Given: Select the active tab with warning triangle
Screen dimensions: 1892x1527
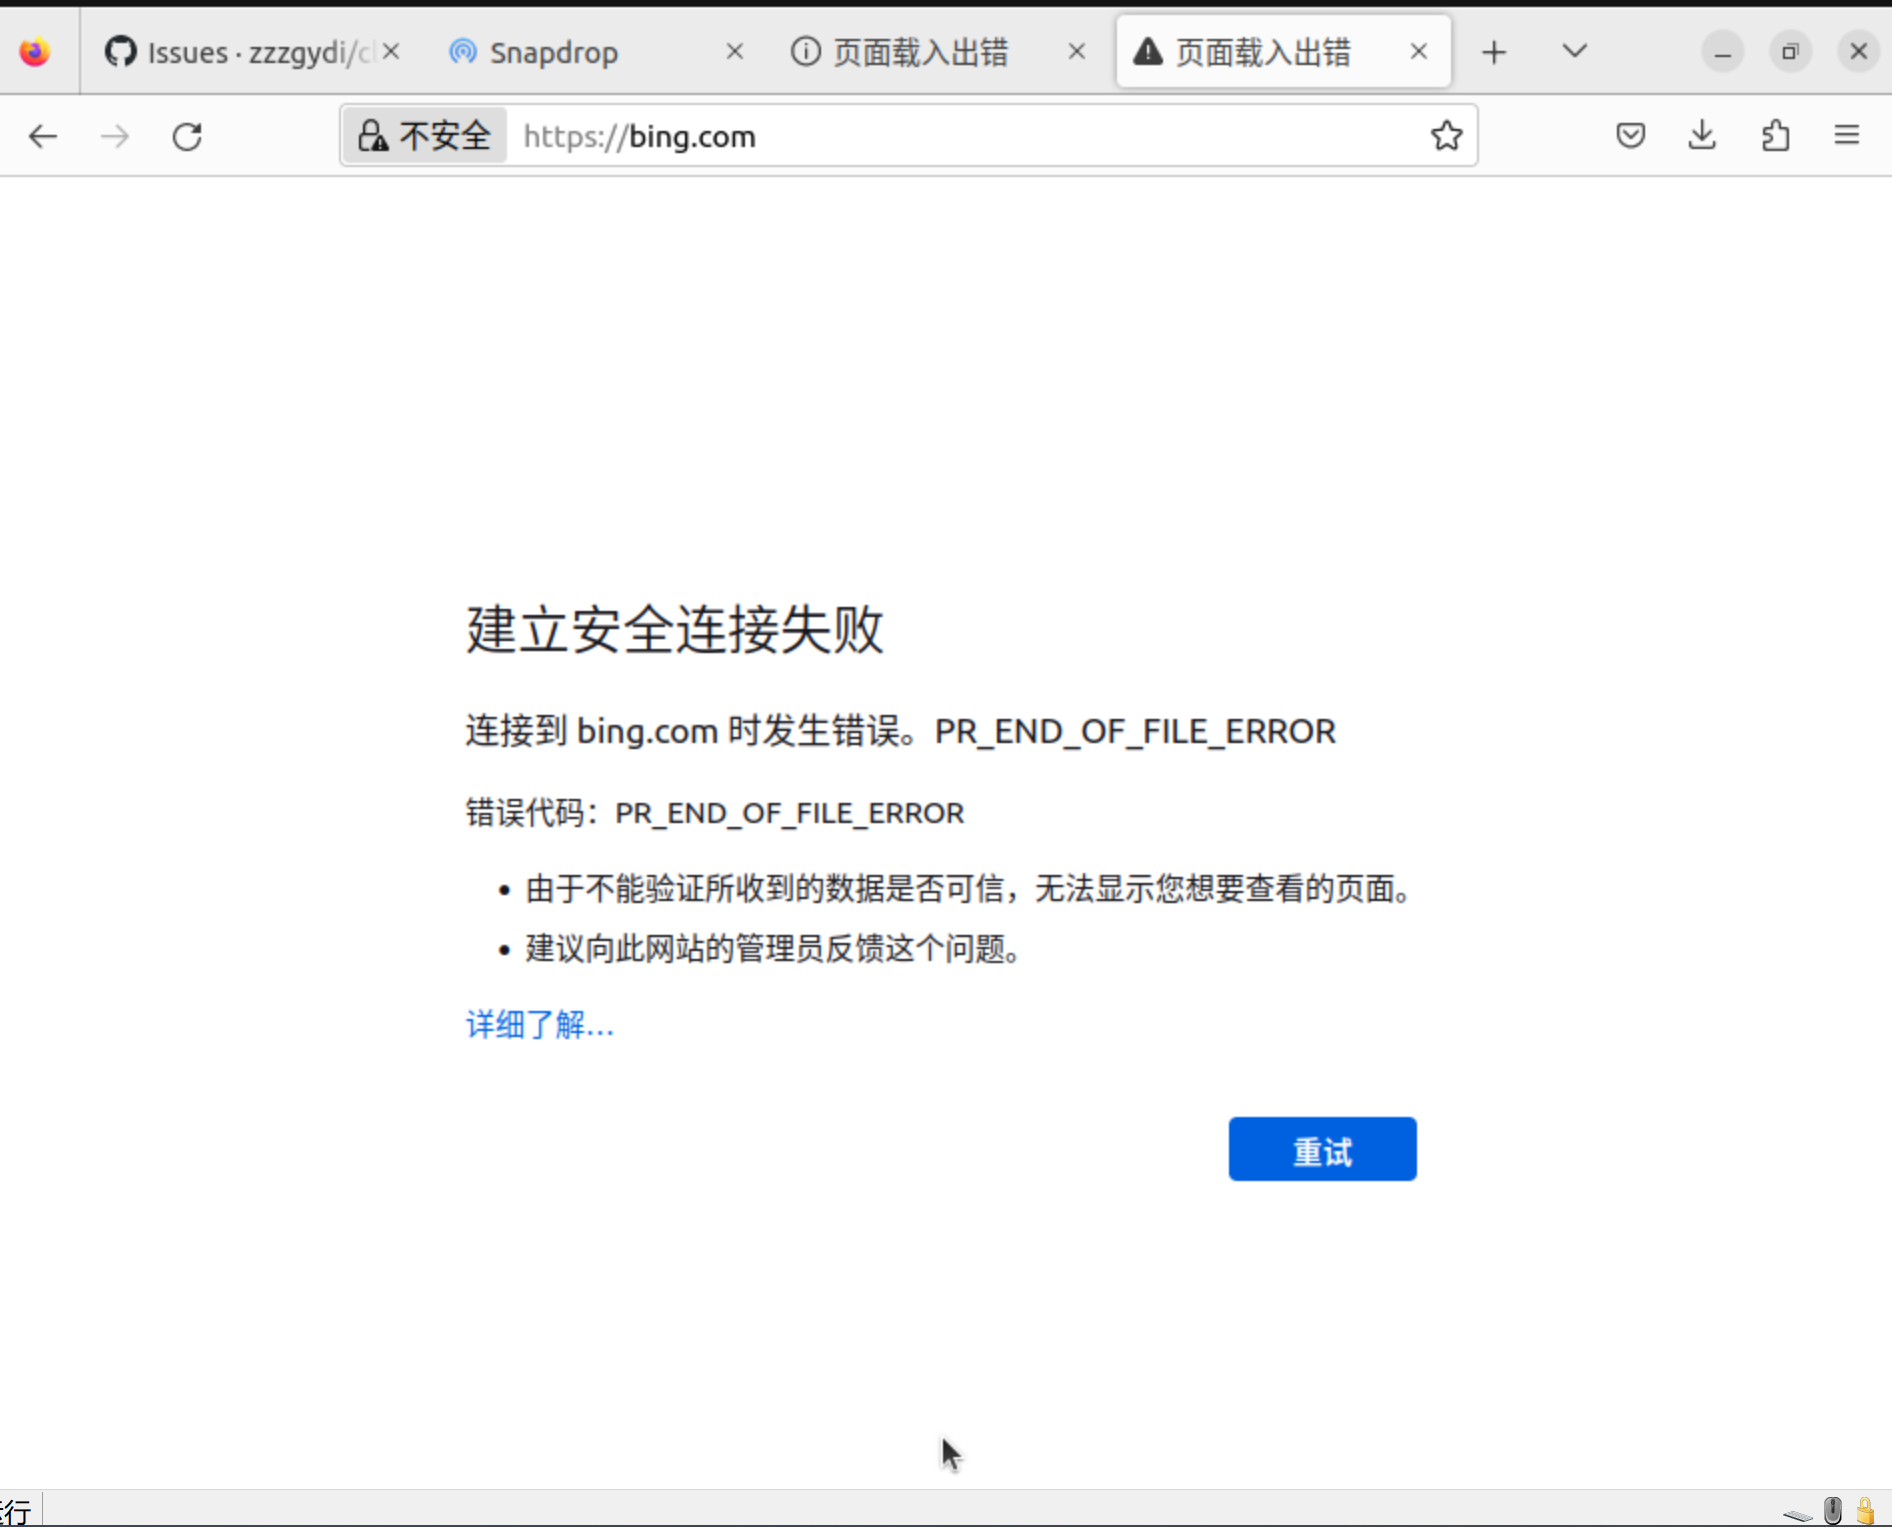Looking at the screenshot, I should point(1284,52).
